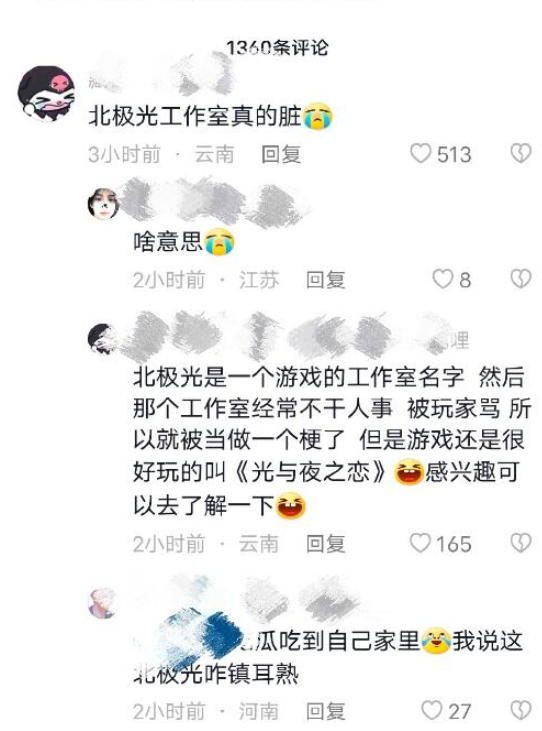Tap the 1360条评论 header
542x731 pixels.
[x=277, y=48]
